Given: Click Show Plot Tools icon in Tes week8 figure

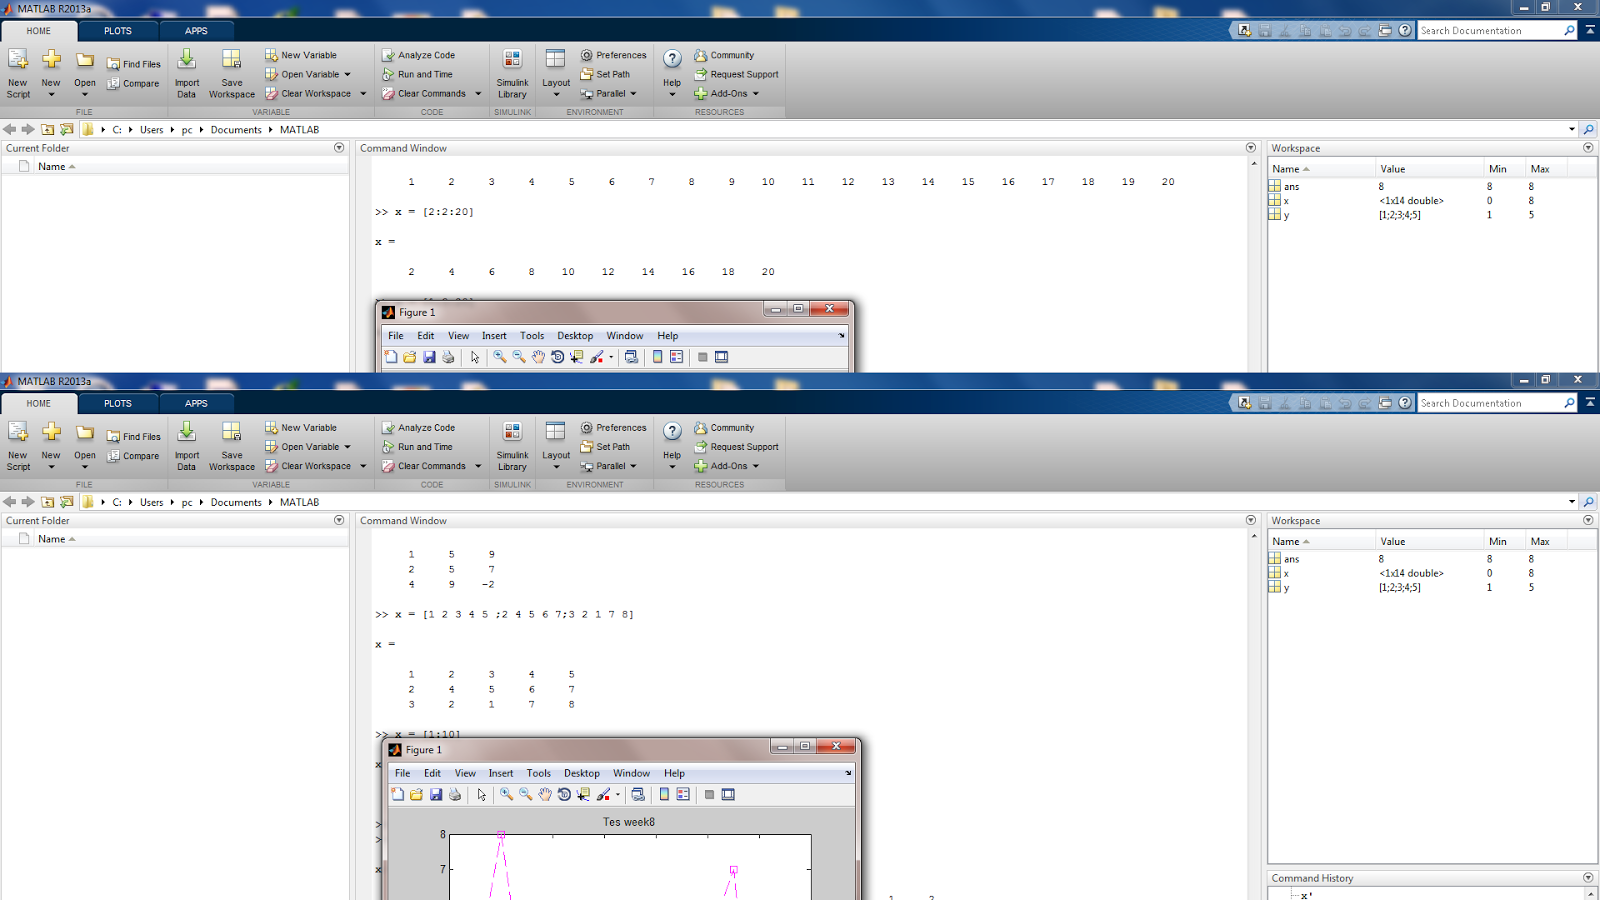Looking at the screenshot, I should [728, 794].
